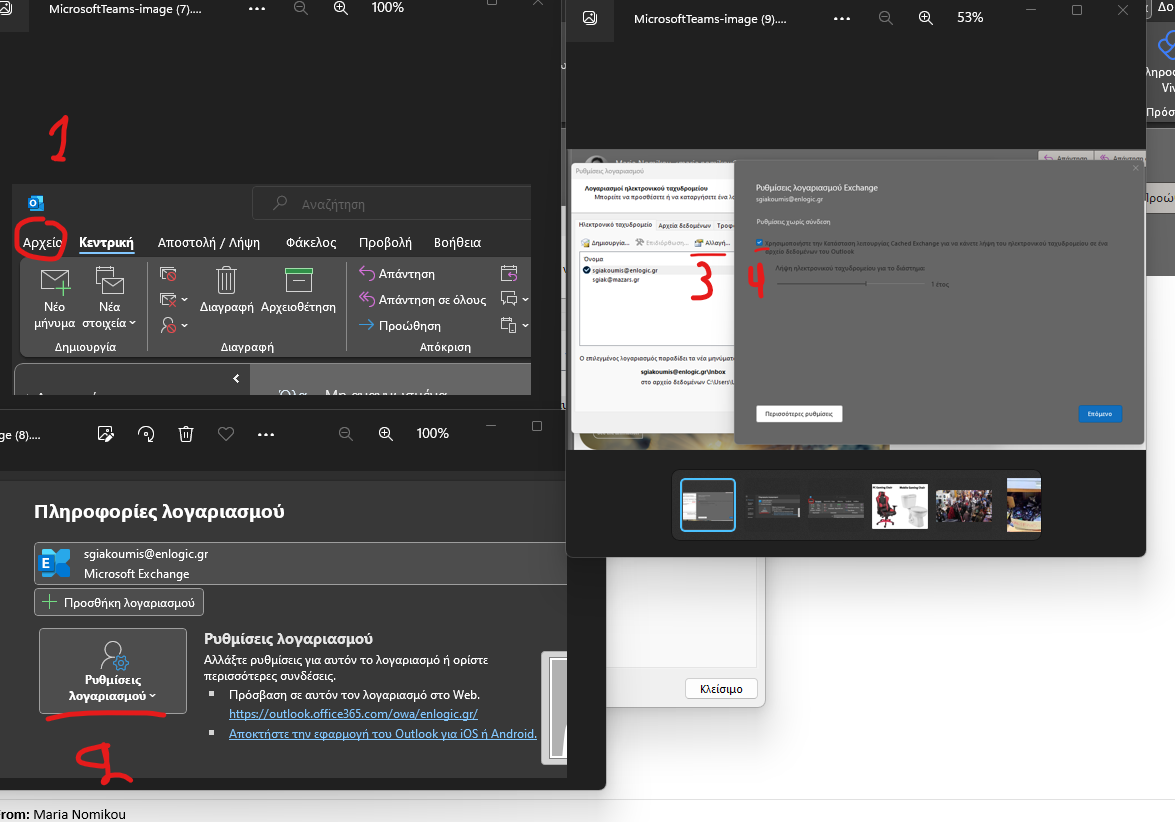
Task: Click the Αρχειοθέτηση archive icon
Action: [x=298, y=280]
